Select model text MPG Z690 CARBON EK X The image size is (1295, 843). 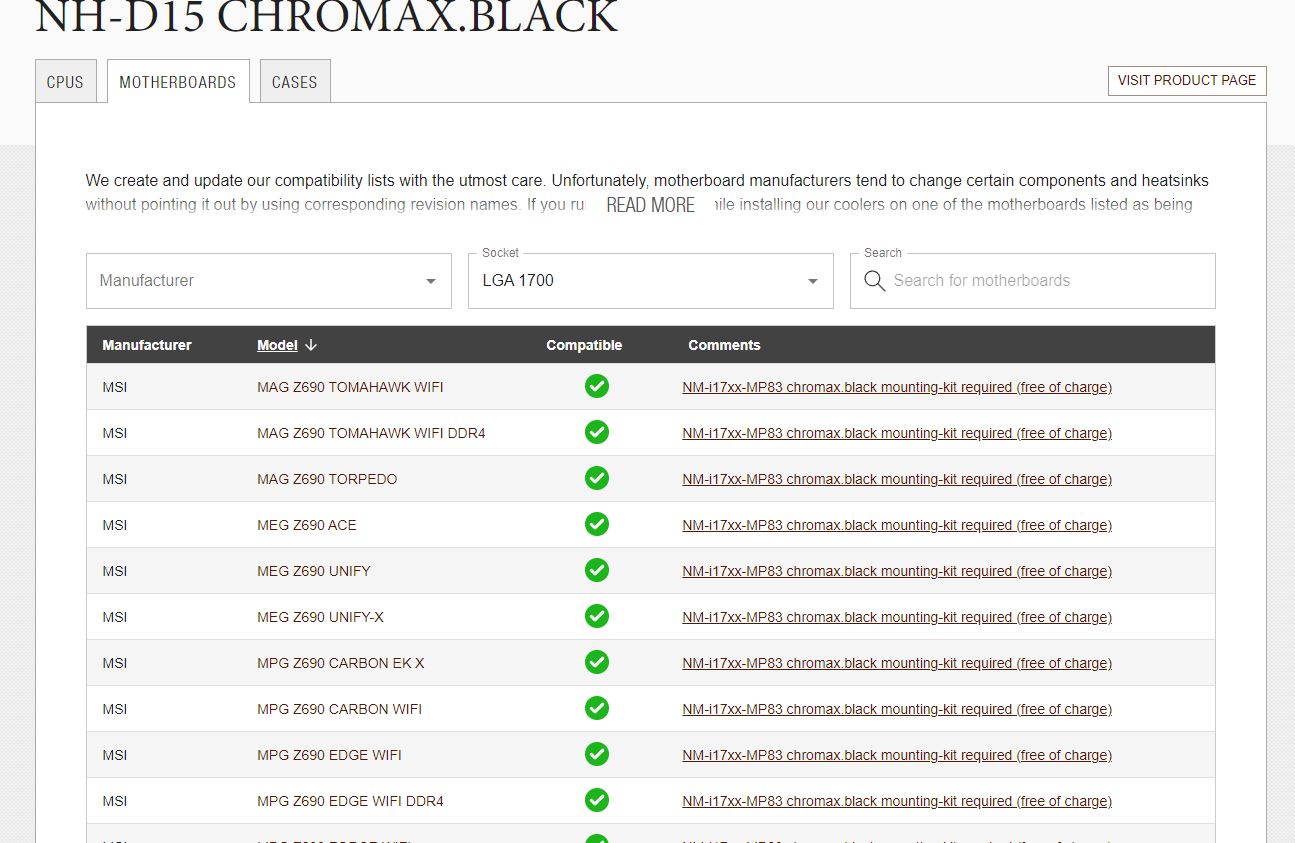pyautogui.click(x=341, y=663)
